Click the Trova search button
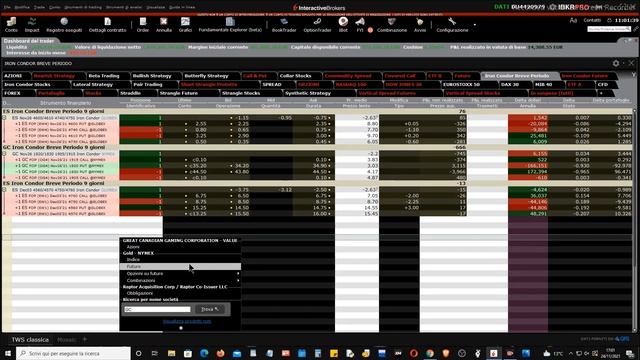Image resolution: width=640 pixels, height=360 pixels. (210, 309)
